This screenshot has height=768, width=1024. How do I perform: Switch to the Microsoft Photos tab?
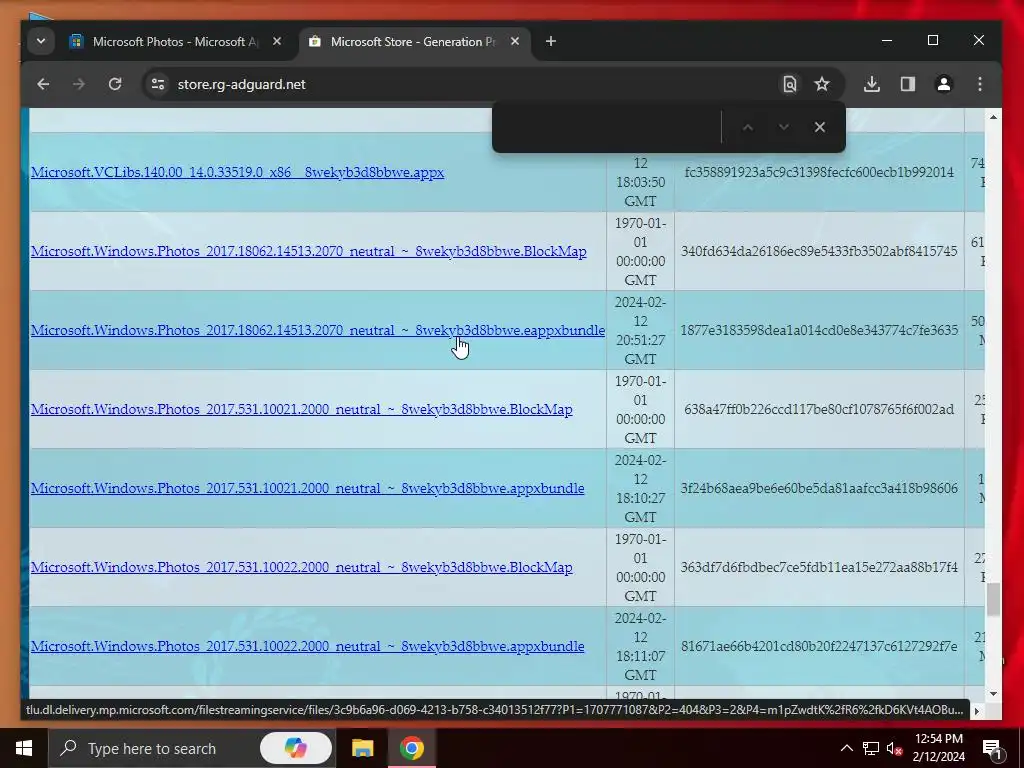[175, 42]
